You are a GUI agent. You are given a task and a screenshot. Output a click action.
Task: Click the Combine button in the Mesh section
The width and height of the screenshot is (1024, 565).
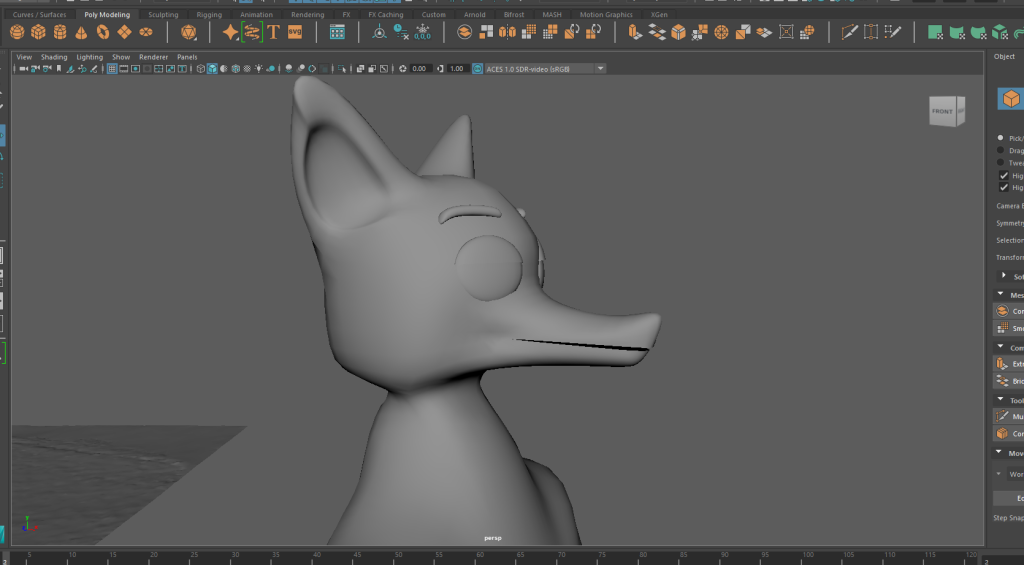1008,312
